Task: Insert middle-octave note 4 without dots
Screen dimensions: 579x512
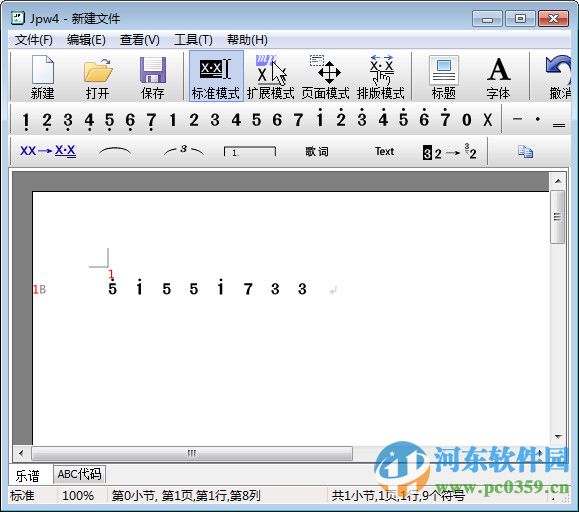Action: (x=236, y=120)
